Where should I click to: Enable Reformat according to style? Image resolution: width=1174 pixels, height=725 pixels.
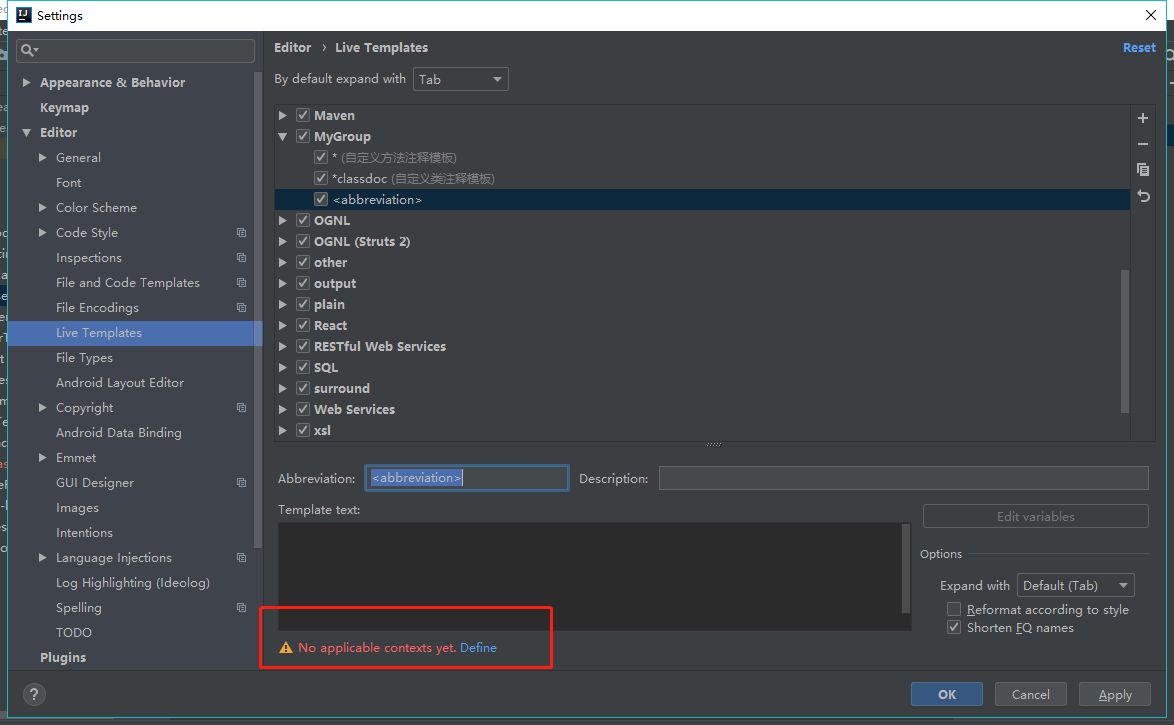[x=954, y=609]
